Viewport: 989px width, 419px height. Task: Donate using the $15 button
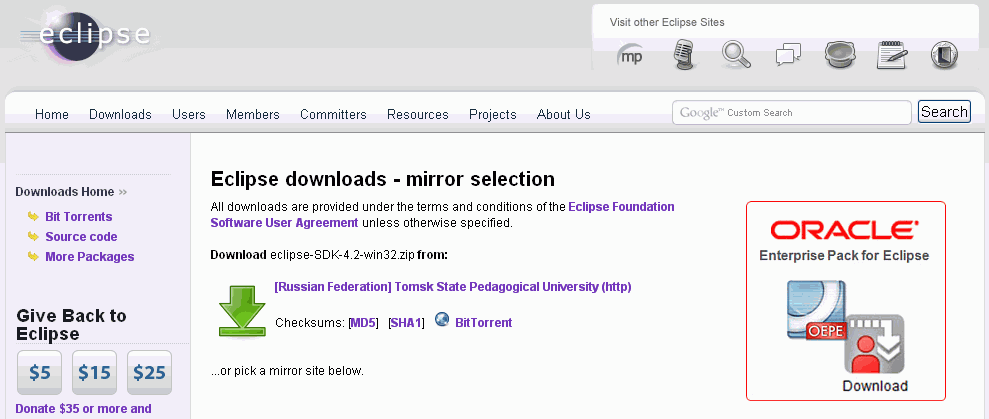[x=95, y=373]
